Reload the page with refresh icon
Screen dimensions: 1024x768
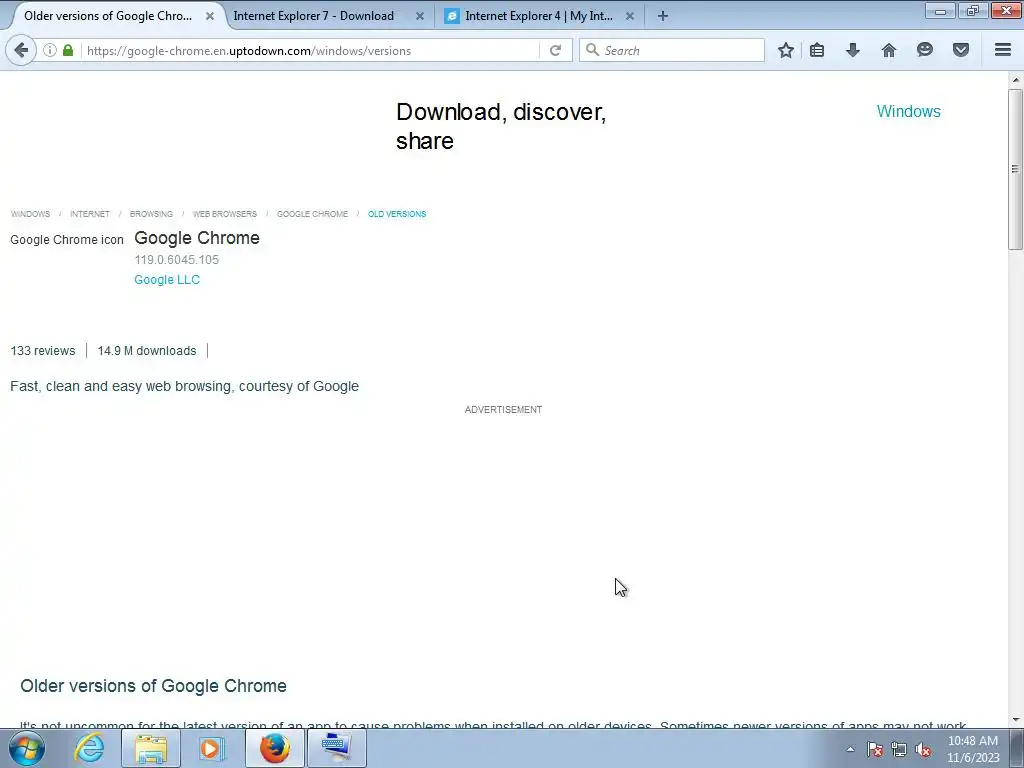coord(555,50)
